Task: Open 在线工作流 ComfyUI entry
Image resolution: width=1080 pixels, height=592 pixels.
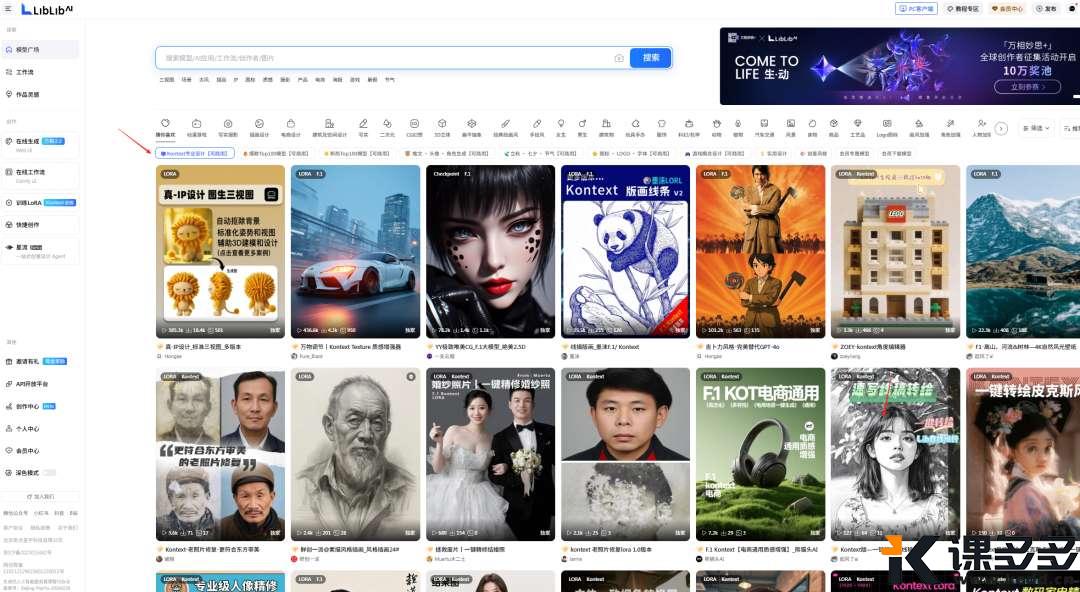Action: [x=41, y=175]
